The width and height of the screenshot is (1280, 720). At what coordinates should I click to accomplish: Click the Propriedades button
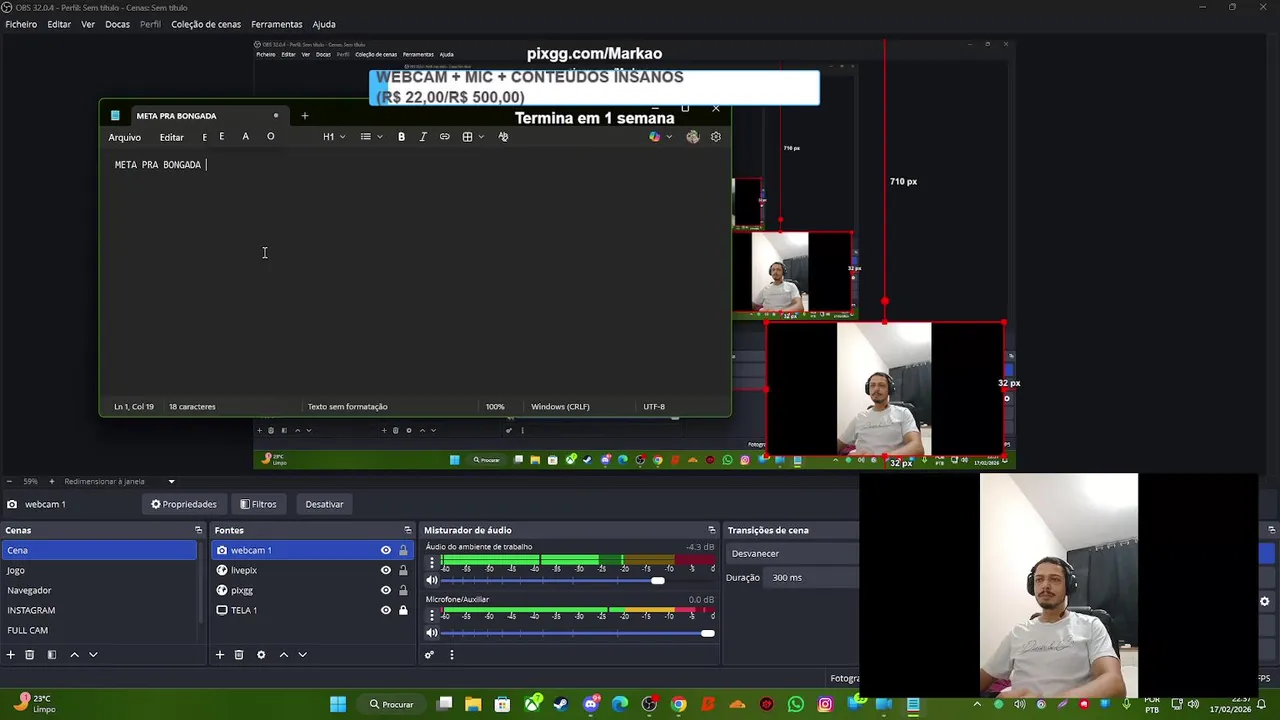184,504
